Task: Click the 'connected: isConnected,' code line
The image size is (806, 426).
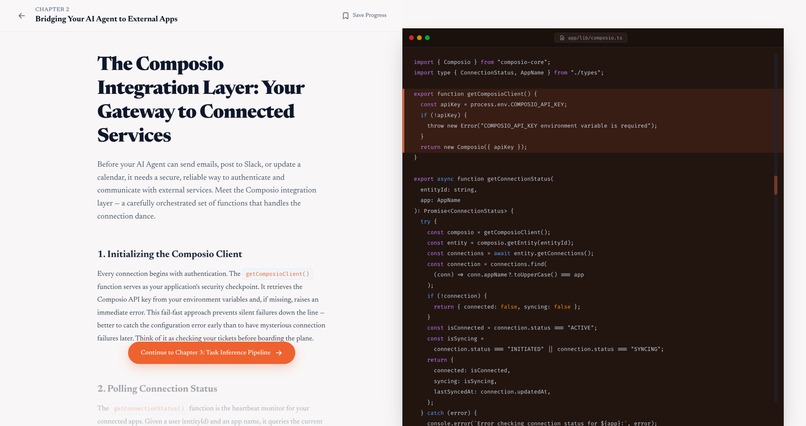Action: tap(471, 371)
